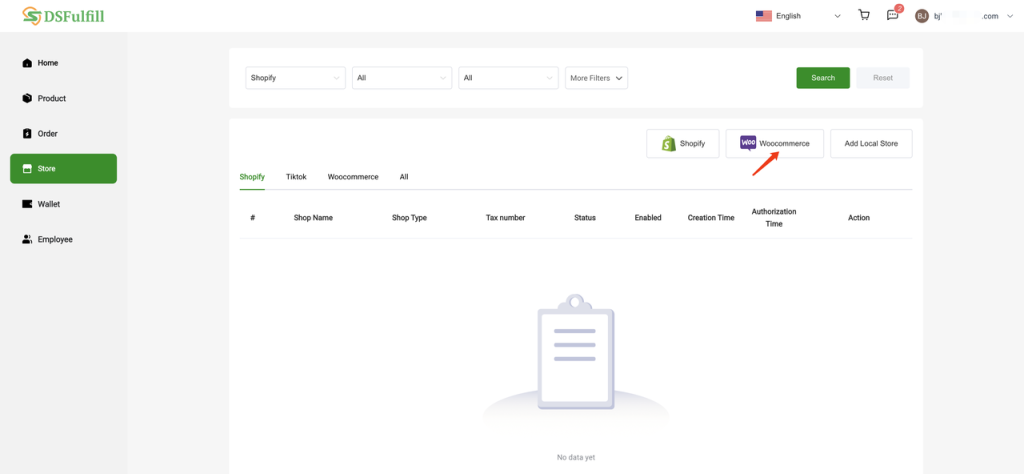The height and width of the screenshot is (474, 1024).
Task: Click the BJ user avatar
Action: [922, 16]
